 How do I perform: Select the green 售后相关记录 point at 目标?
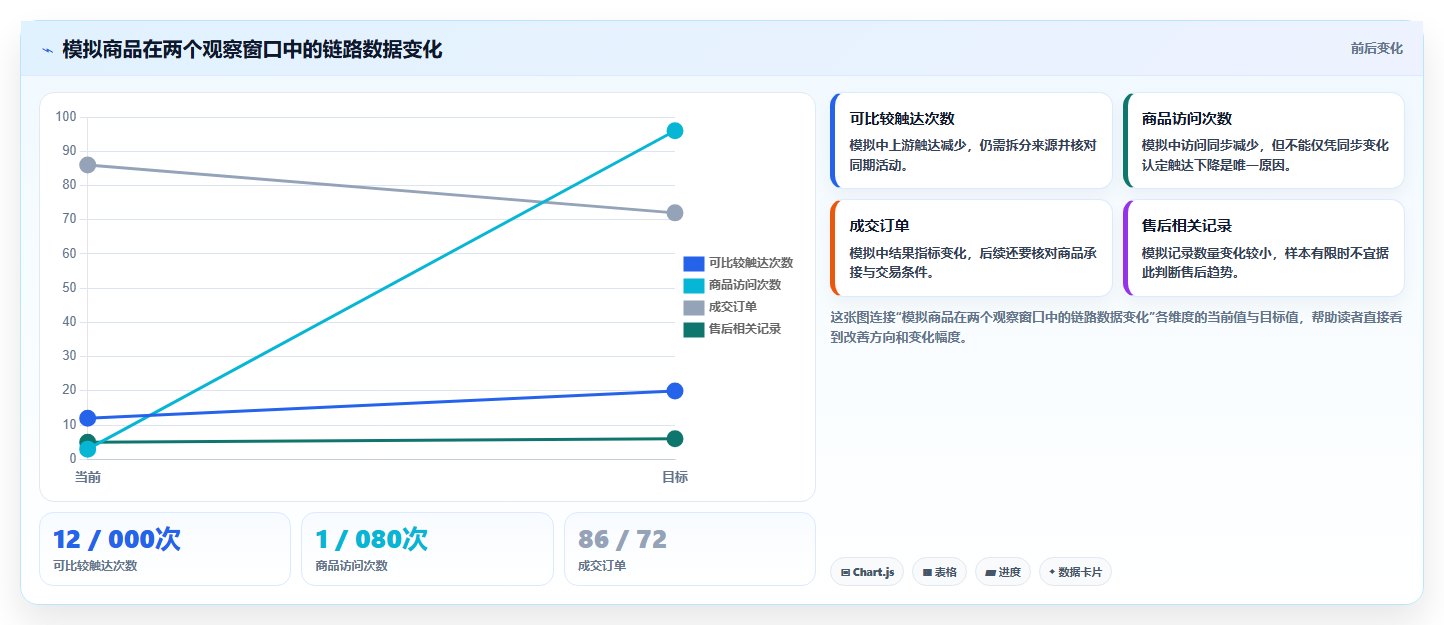point(675,439)
